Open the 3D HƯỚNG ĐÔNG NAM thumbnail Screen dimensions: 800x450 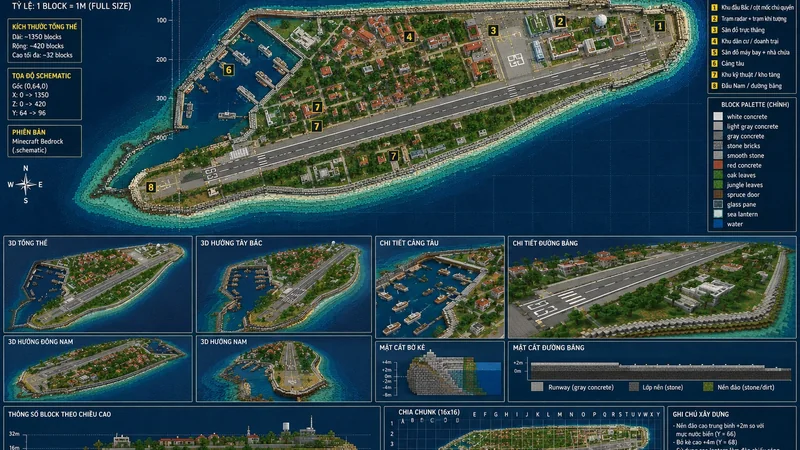tap(98, 368)
